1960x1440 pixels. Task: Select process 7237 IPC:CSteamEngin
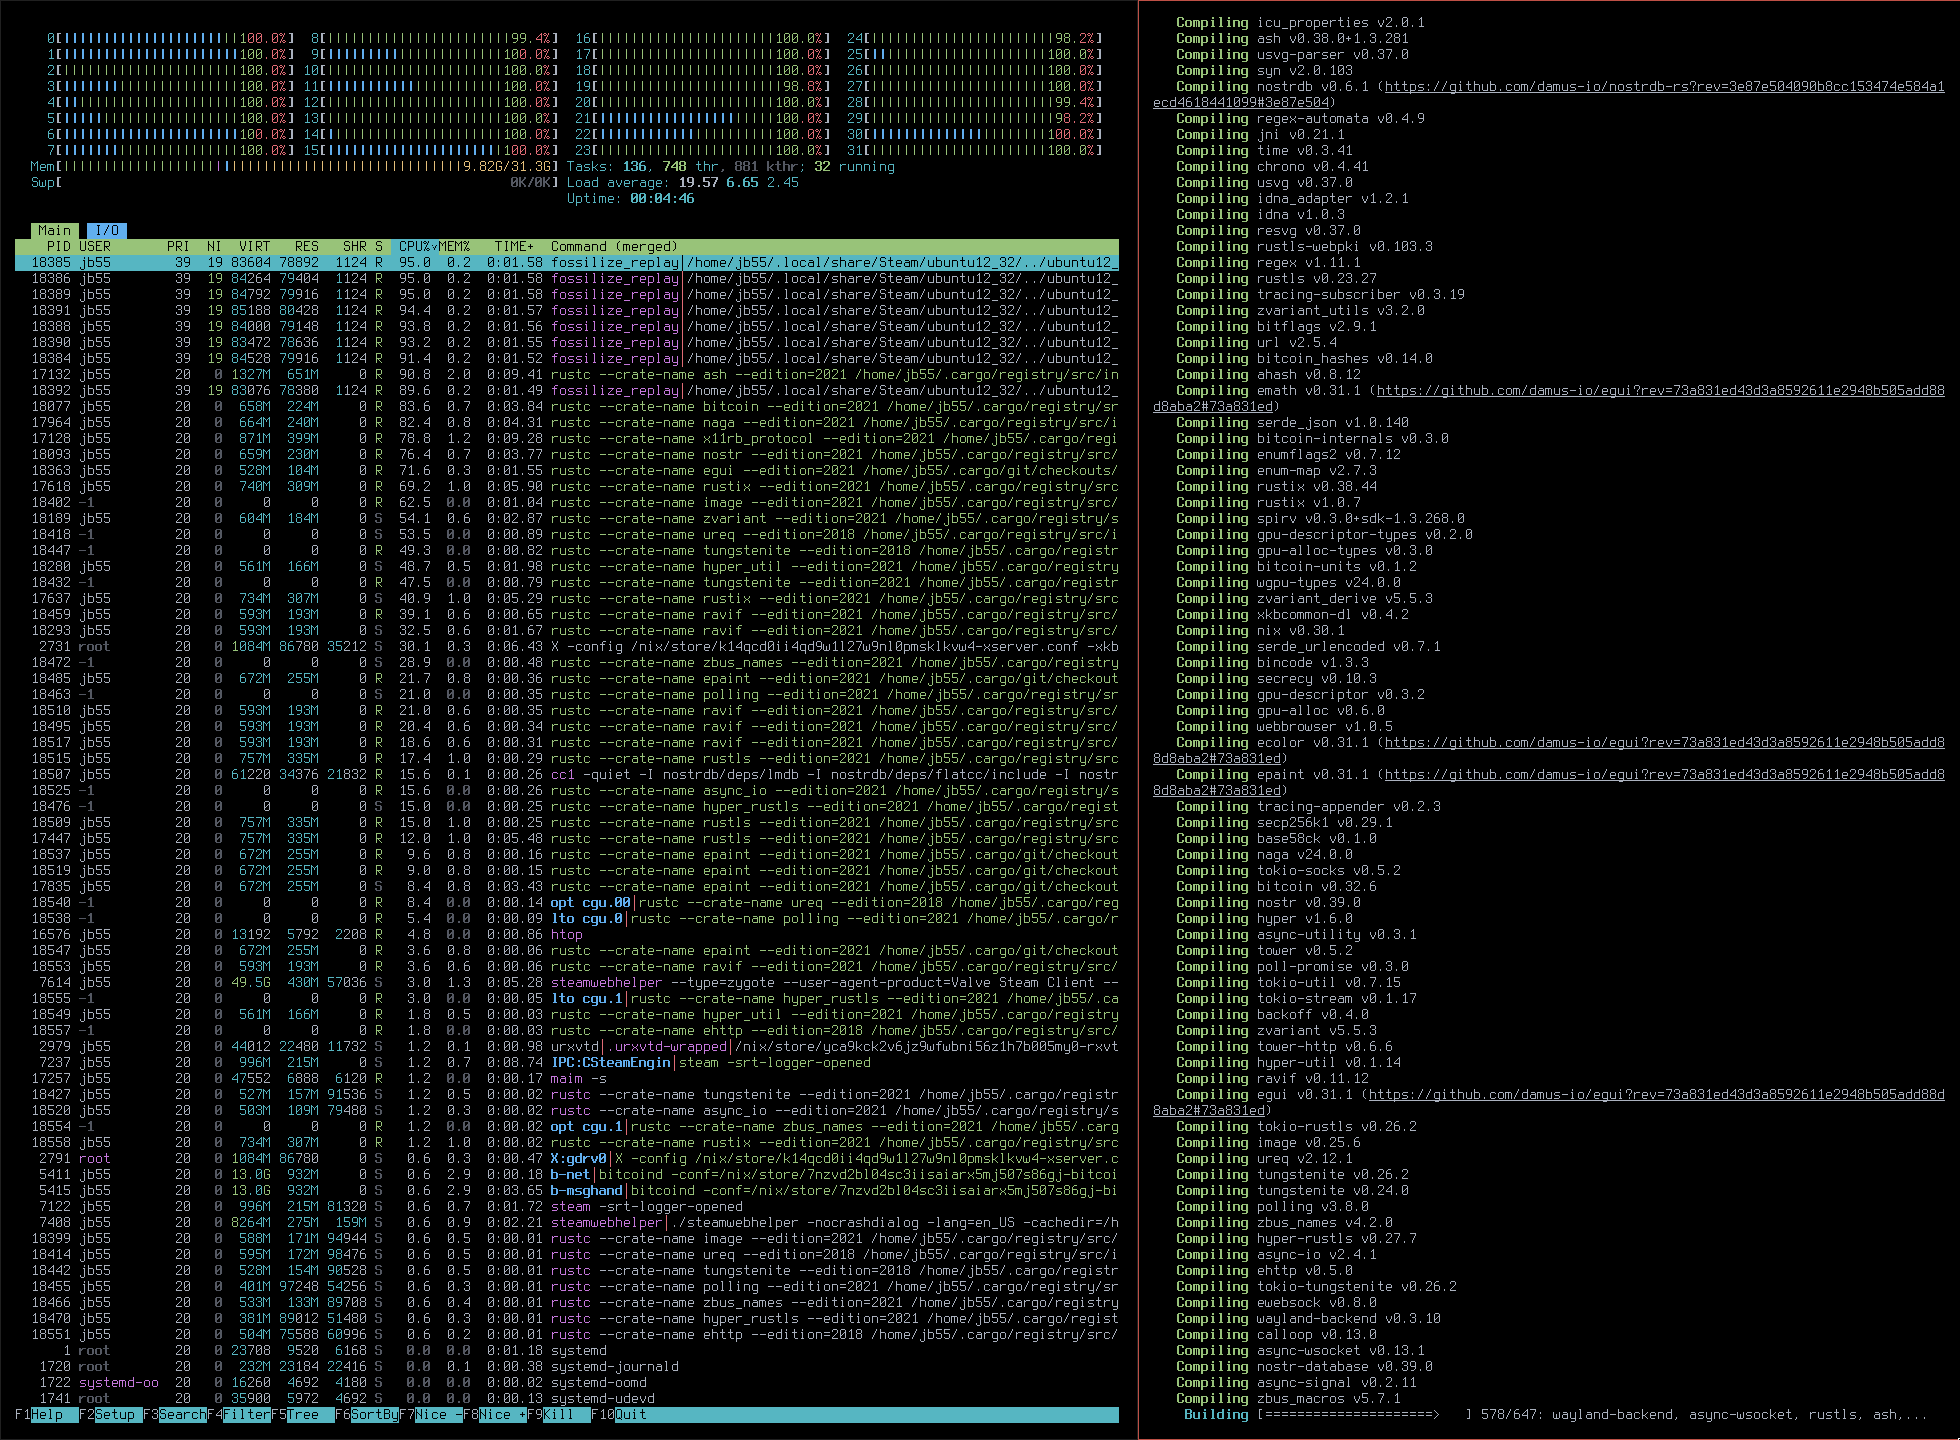[567, 1062]
